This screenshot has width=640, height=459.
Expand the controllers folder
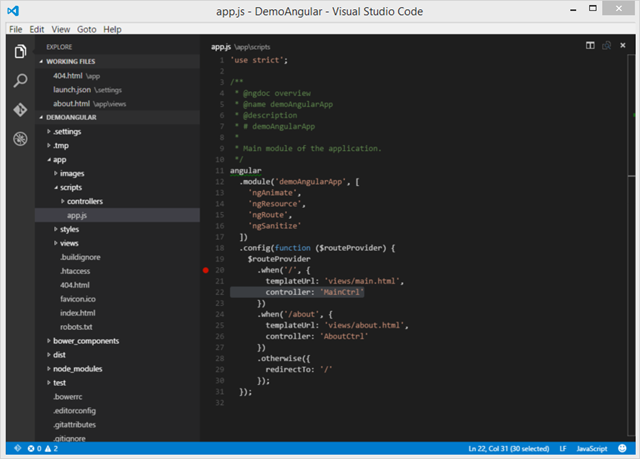pos(62,201)
